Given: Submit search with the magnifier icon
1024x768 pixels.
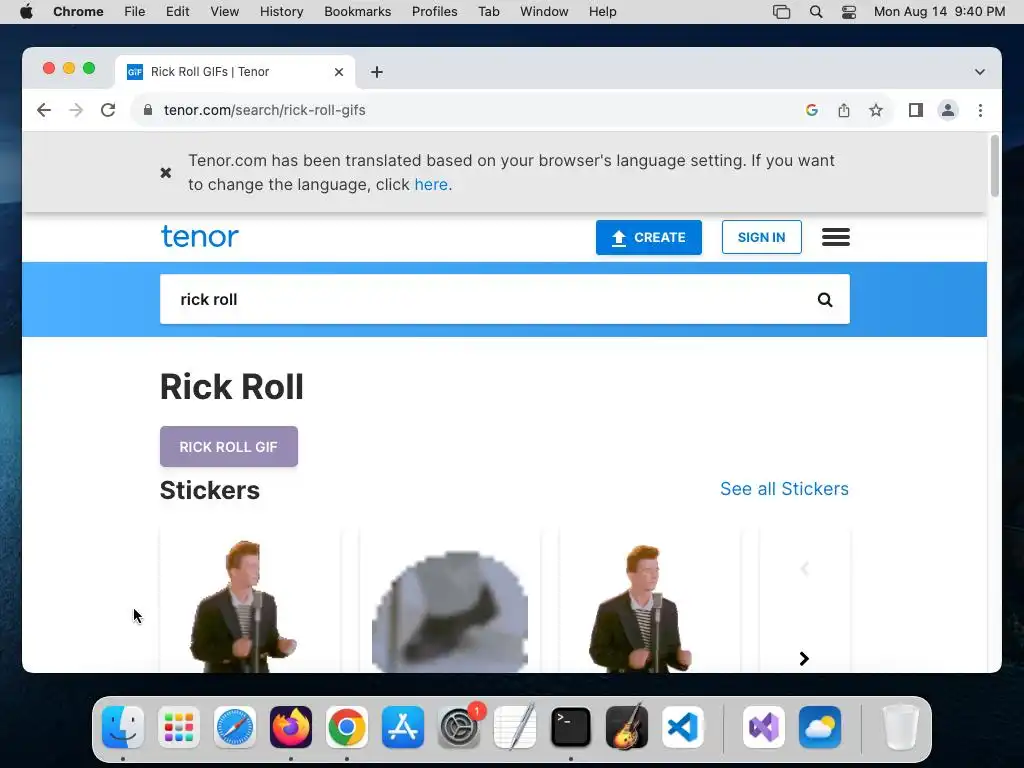Looking at the screenshot, I should pos(825,300).
